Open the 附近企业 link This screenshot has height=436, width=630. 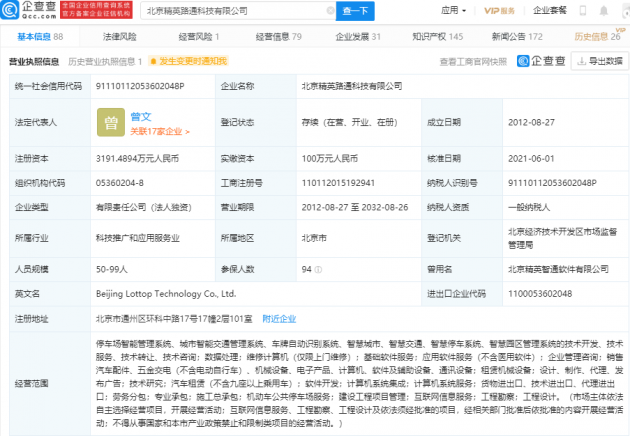[x=279, y=320]
